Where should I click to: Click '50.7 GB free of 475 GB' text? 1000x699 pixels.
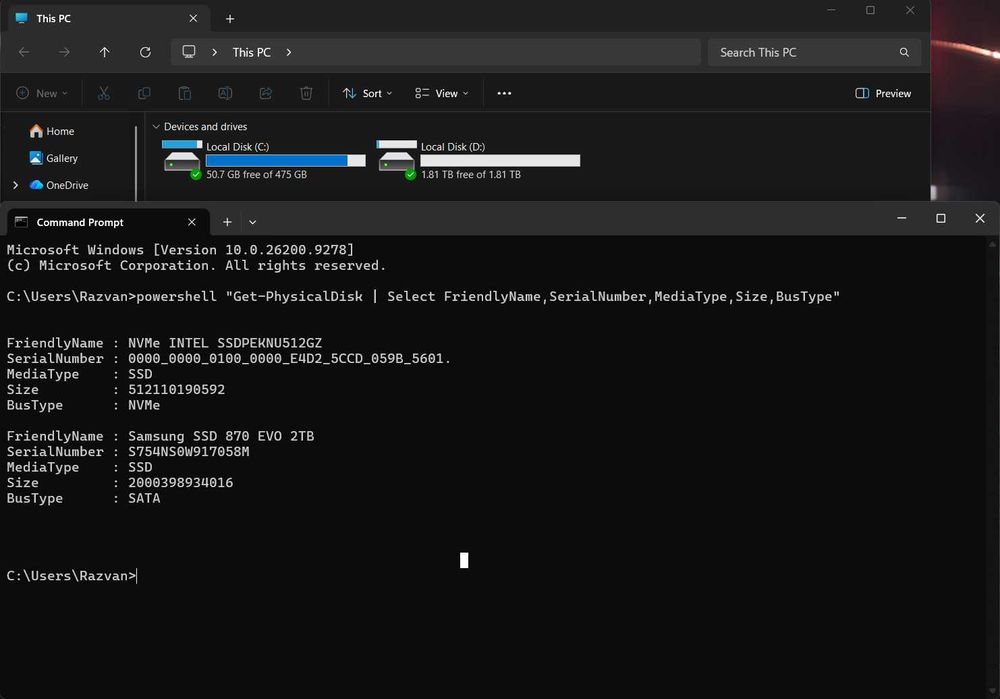[256, 174]
